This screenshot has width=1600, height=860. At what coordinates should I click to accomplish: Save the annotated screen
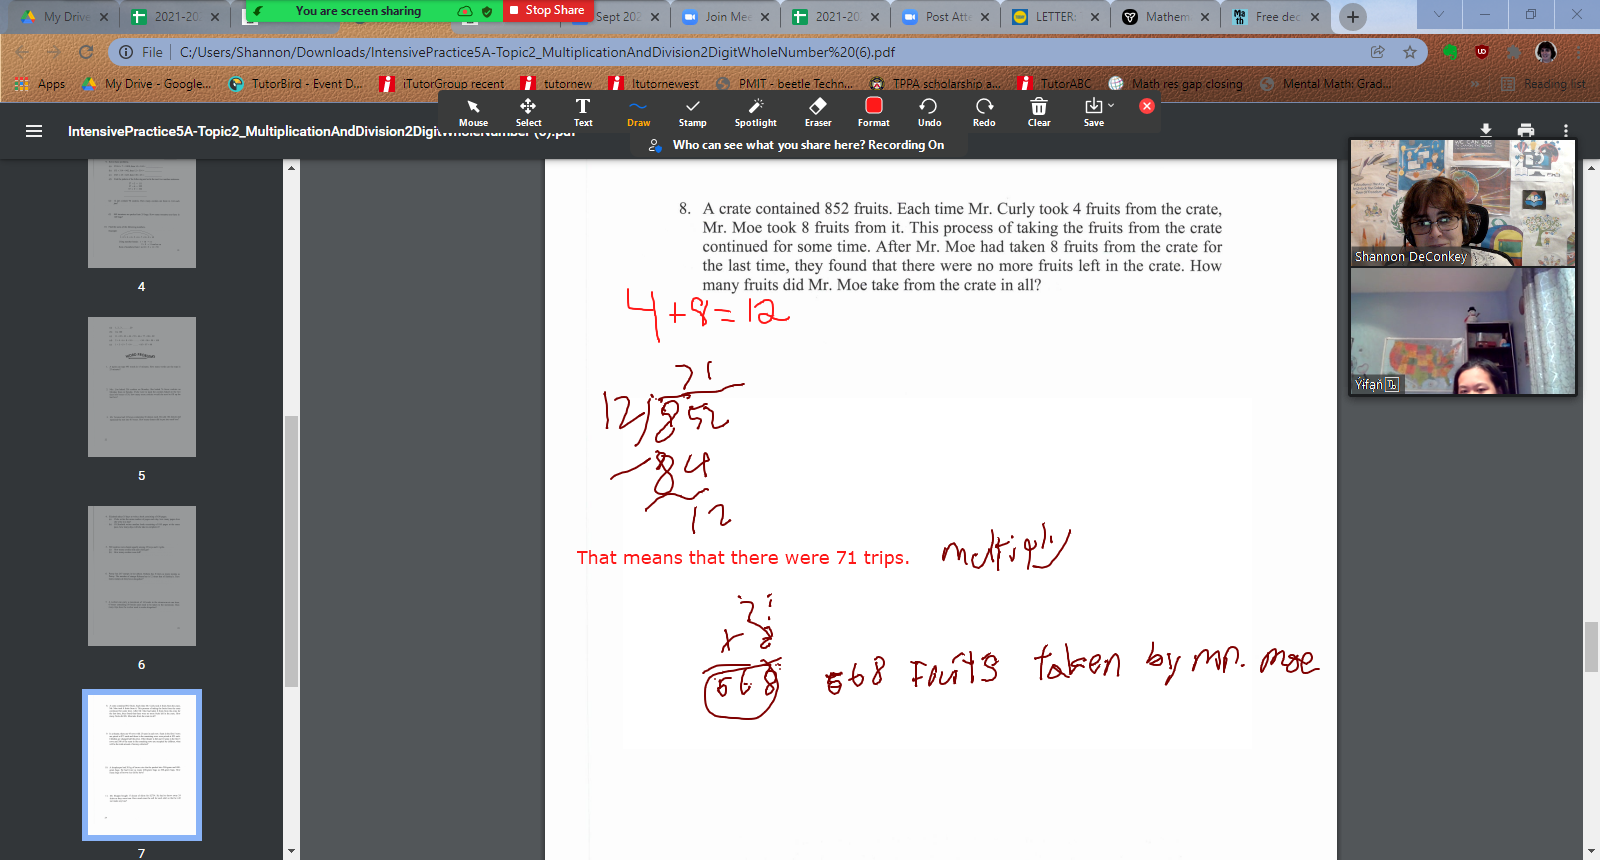coord(1094,112)
